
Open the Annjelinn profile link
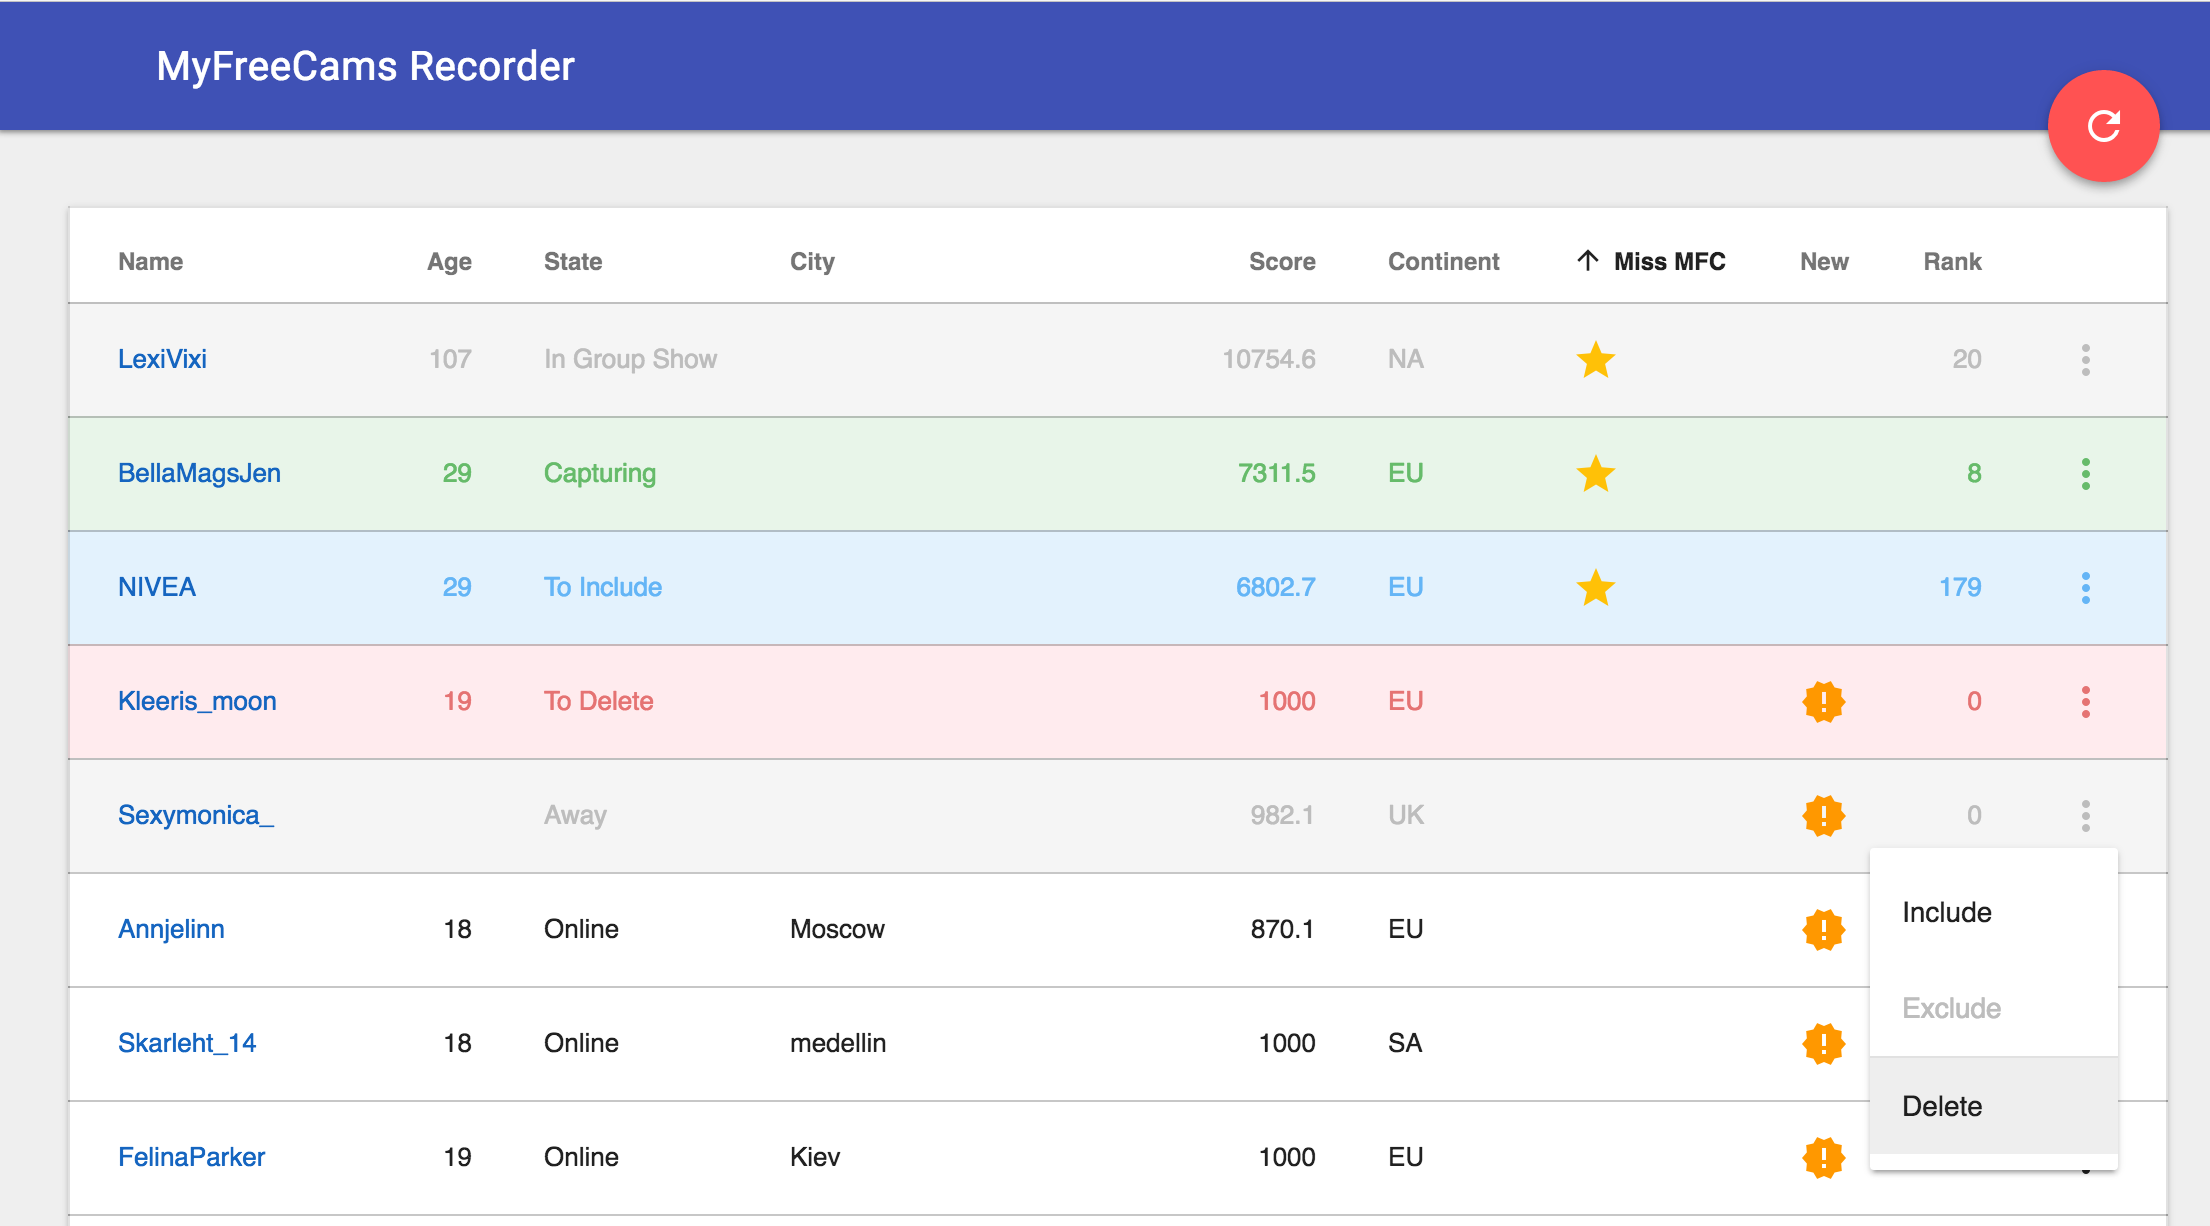click(x=171, y=929)
